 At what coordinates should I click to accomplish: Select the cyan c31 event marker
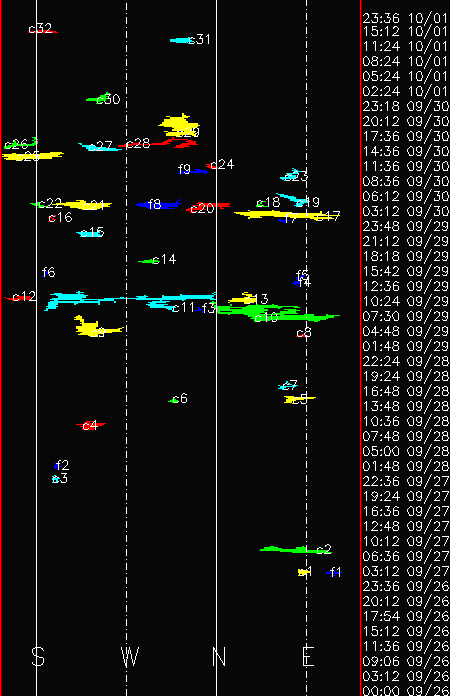pyautogui.click(x=181, y=40)
